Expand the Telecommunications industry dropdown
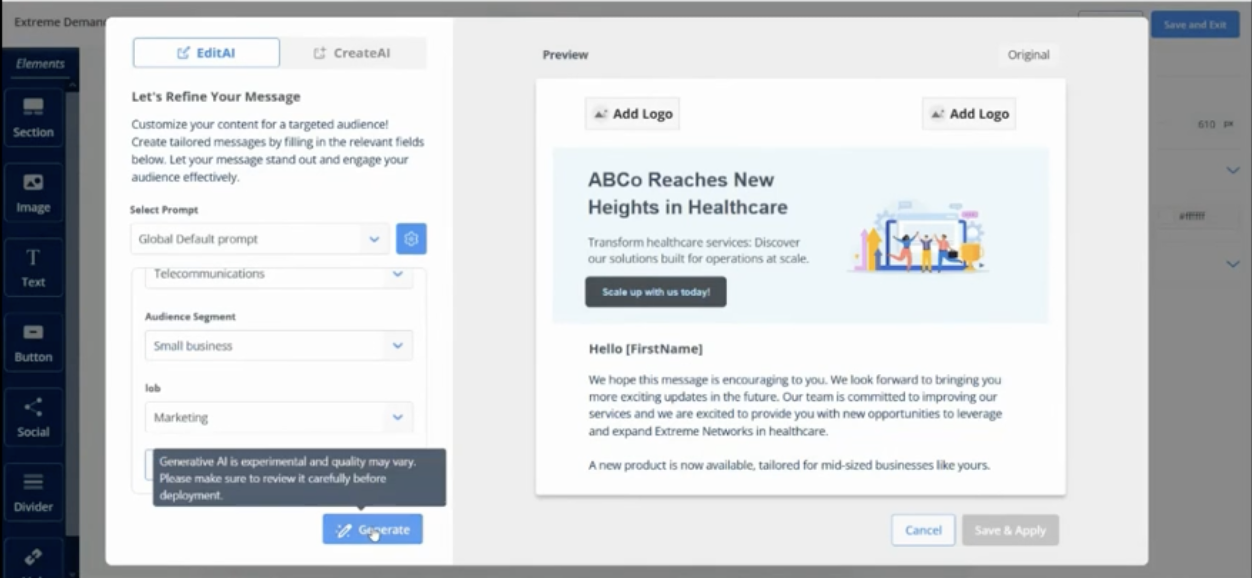Viewport: 1252px width, 578px height. coord(279,275)
